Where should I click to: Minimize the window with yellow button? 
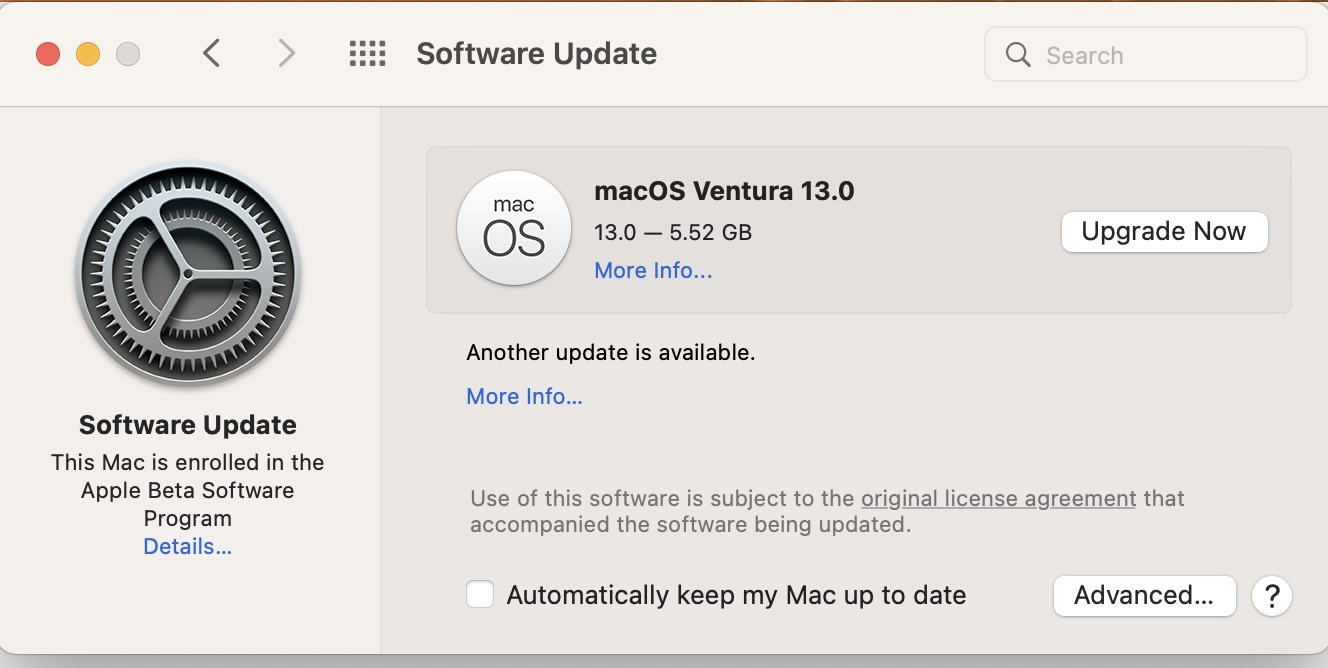click(88, 54)
